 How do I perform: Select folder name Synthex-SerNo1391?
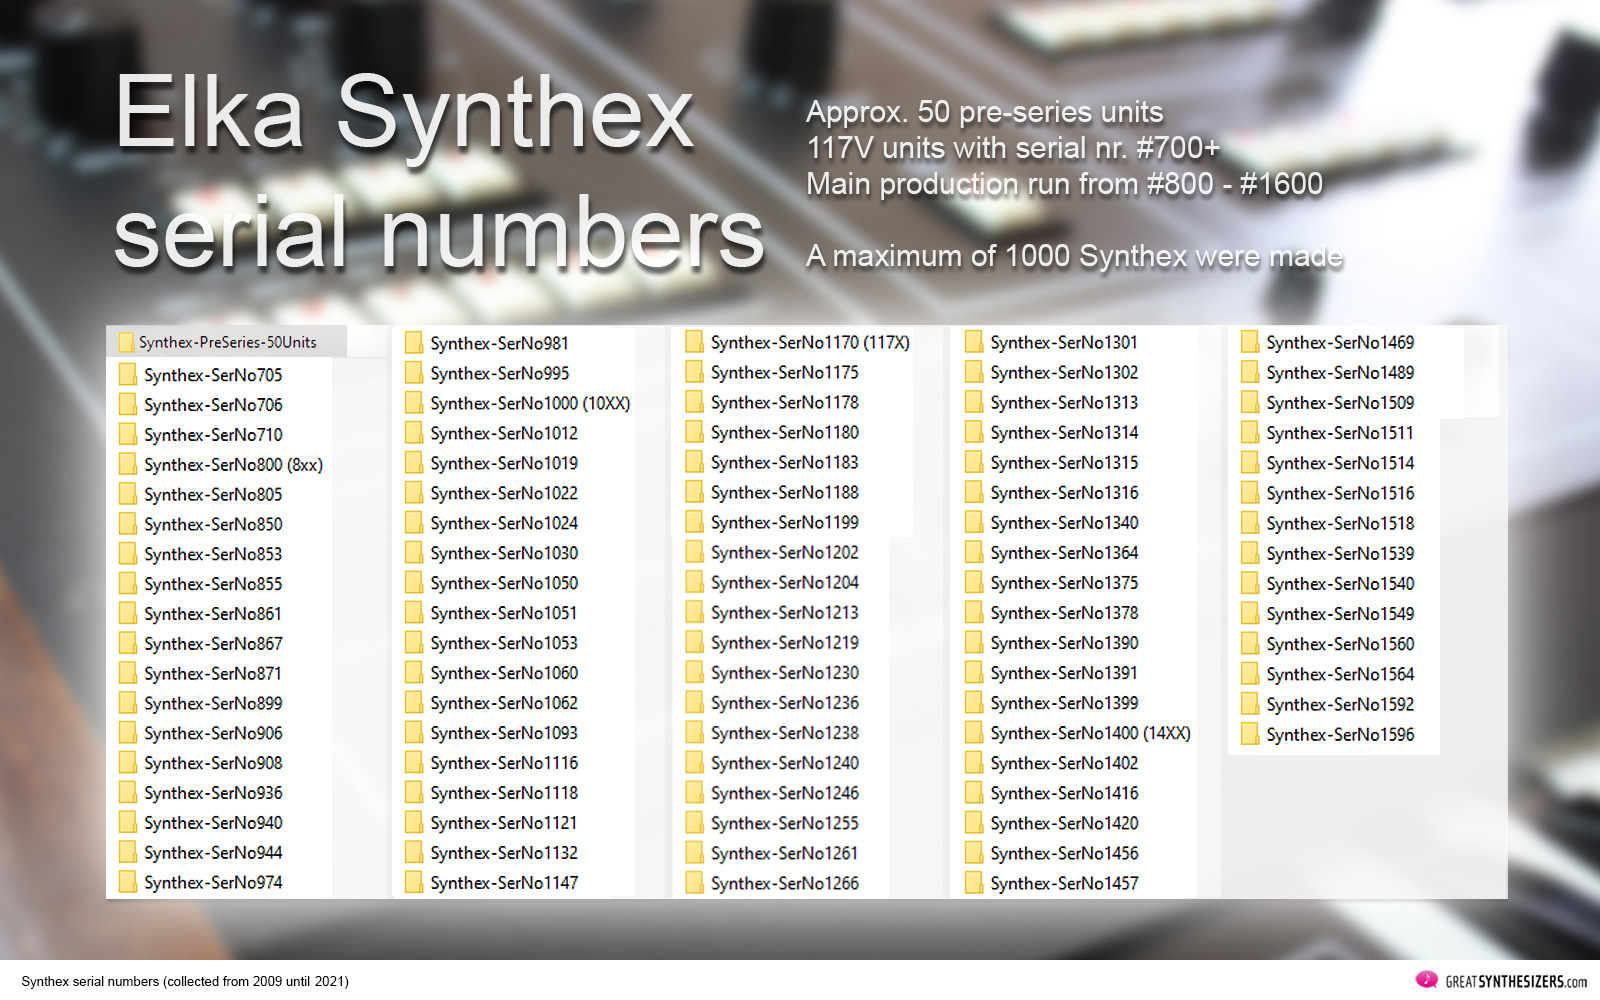(1064, 673)
